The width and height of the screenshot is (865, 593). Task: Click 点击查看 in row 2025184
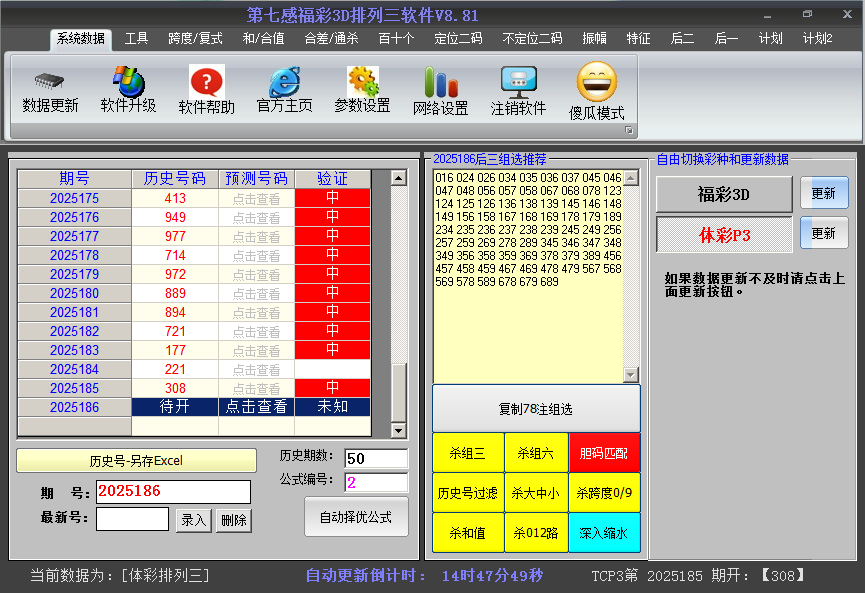(x=257, y=370)
